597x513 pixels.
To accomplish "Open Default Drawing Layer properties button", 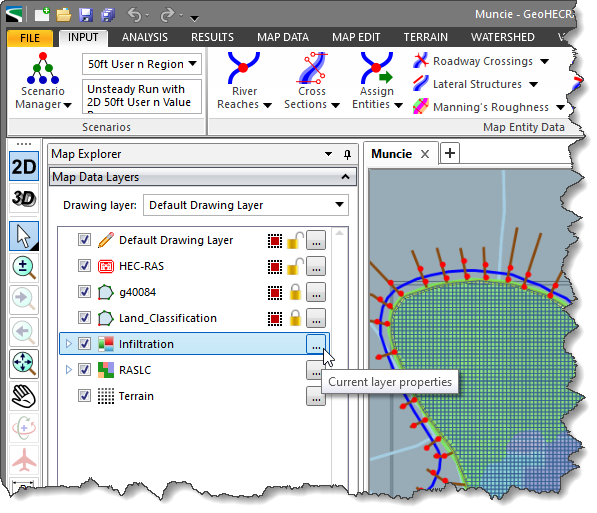I will [316, 240].
